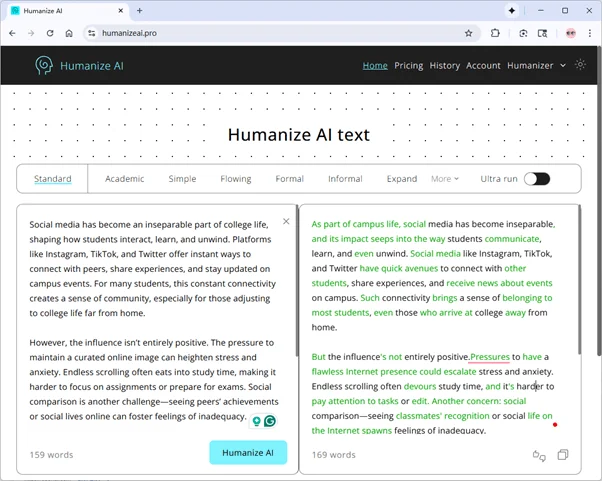The height and width of the screenshot is (481, 602).
Task: Open the Pricing page
Action: tap(408, 66)
